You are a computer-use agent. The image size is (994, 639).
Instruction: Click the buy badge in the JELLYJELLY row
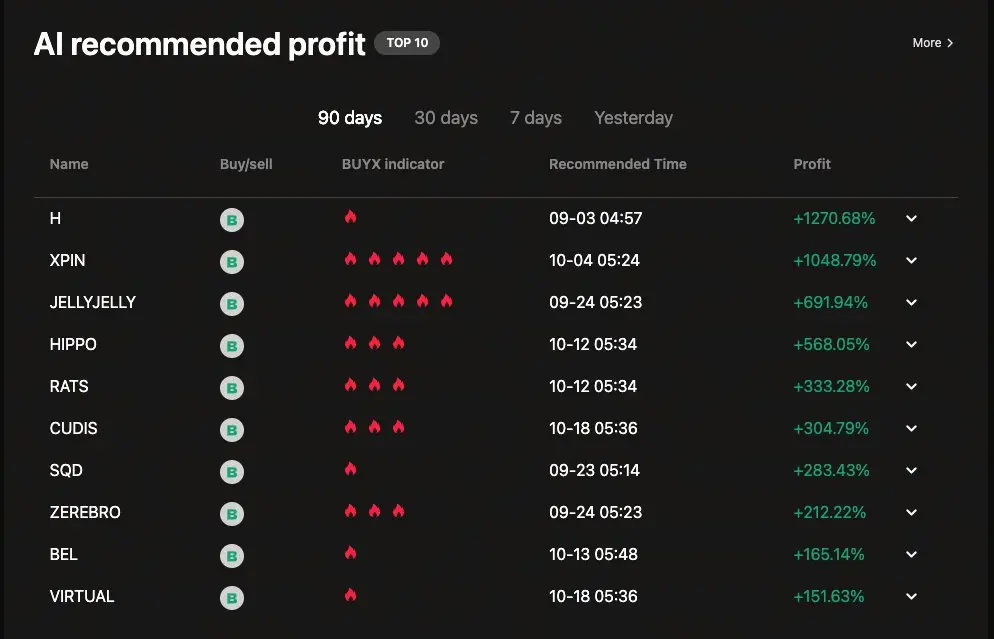coord(232,304)
